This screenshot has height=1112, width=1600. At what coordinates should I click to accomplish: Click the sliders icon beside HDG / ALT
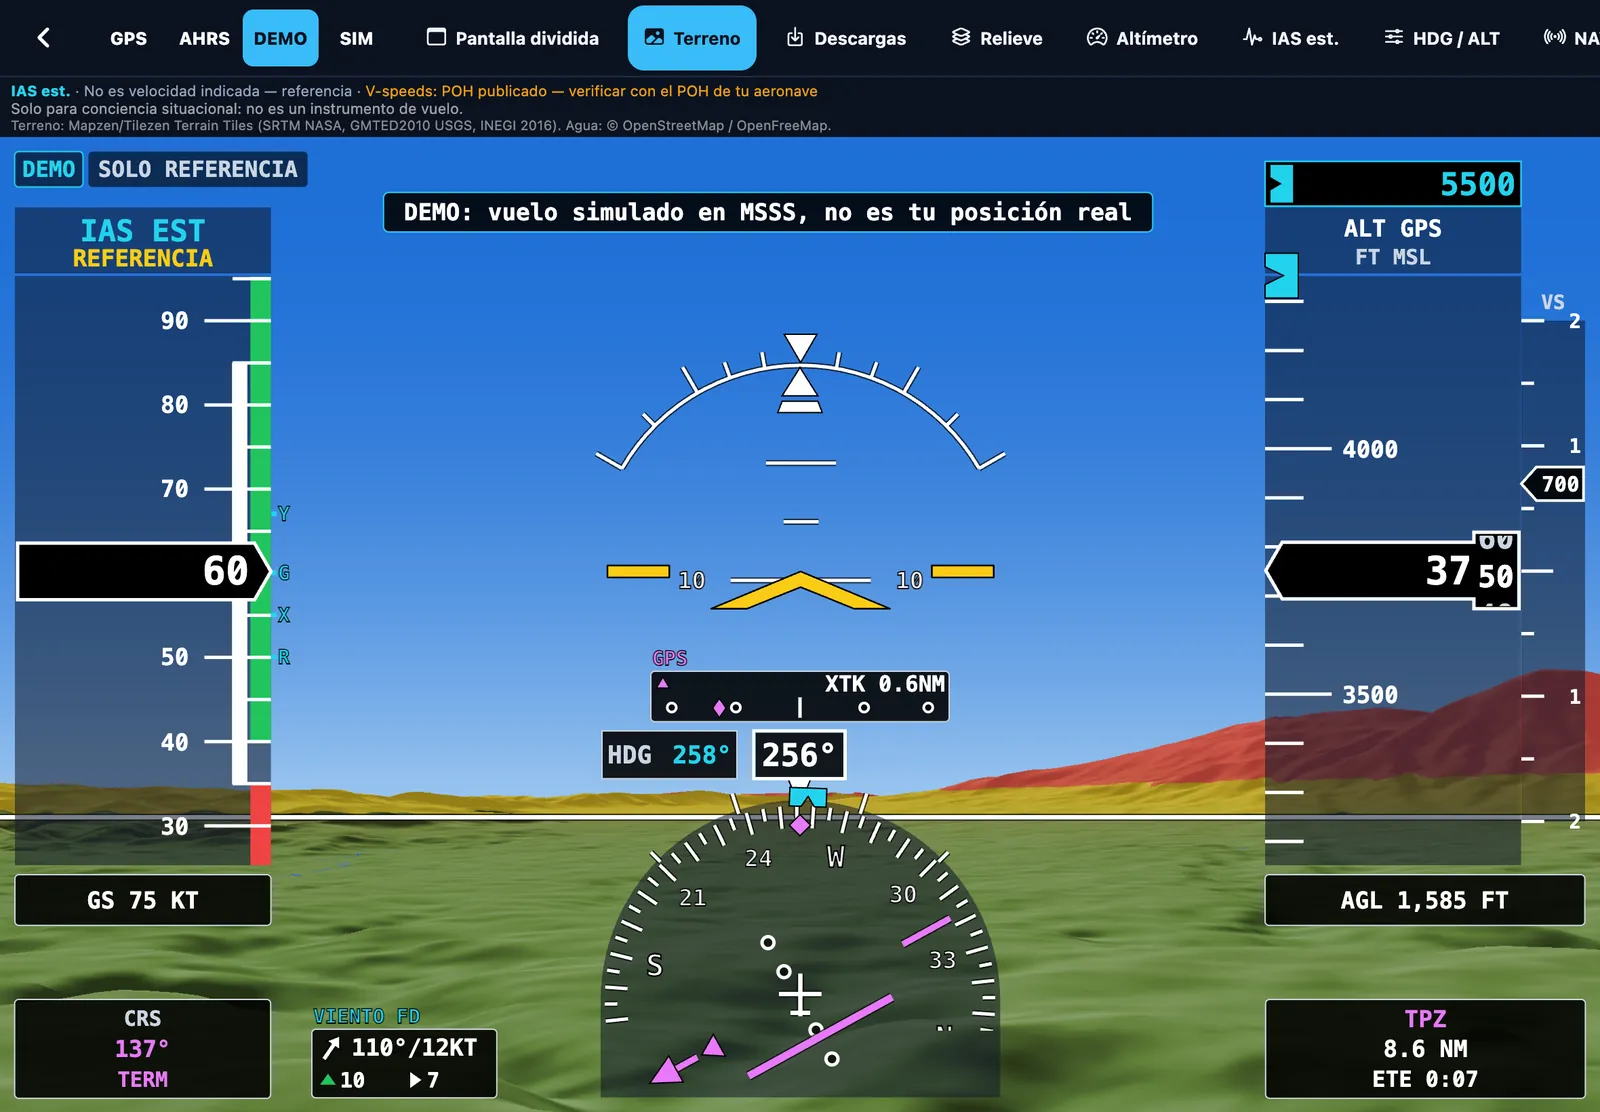pos(1394,37)
